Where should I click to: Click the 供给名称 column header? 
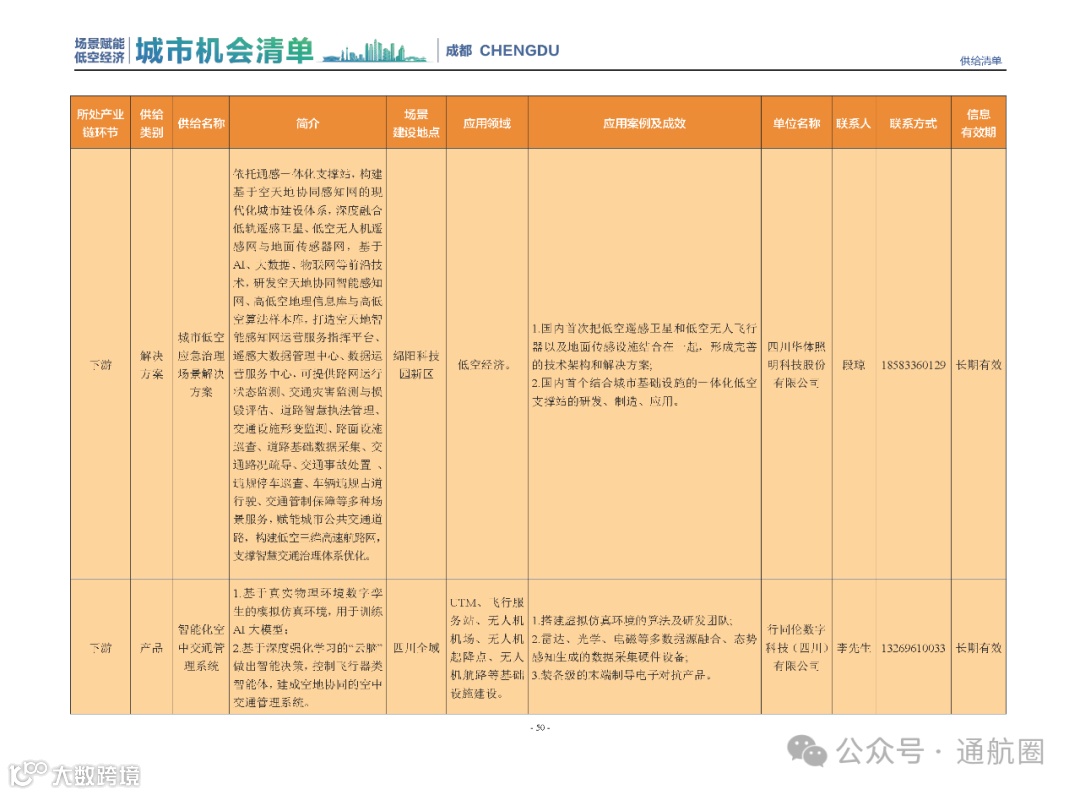pyautogui.click(x=201, y=123)
